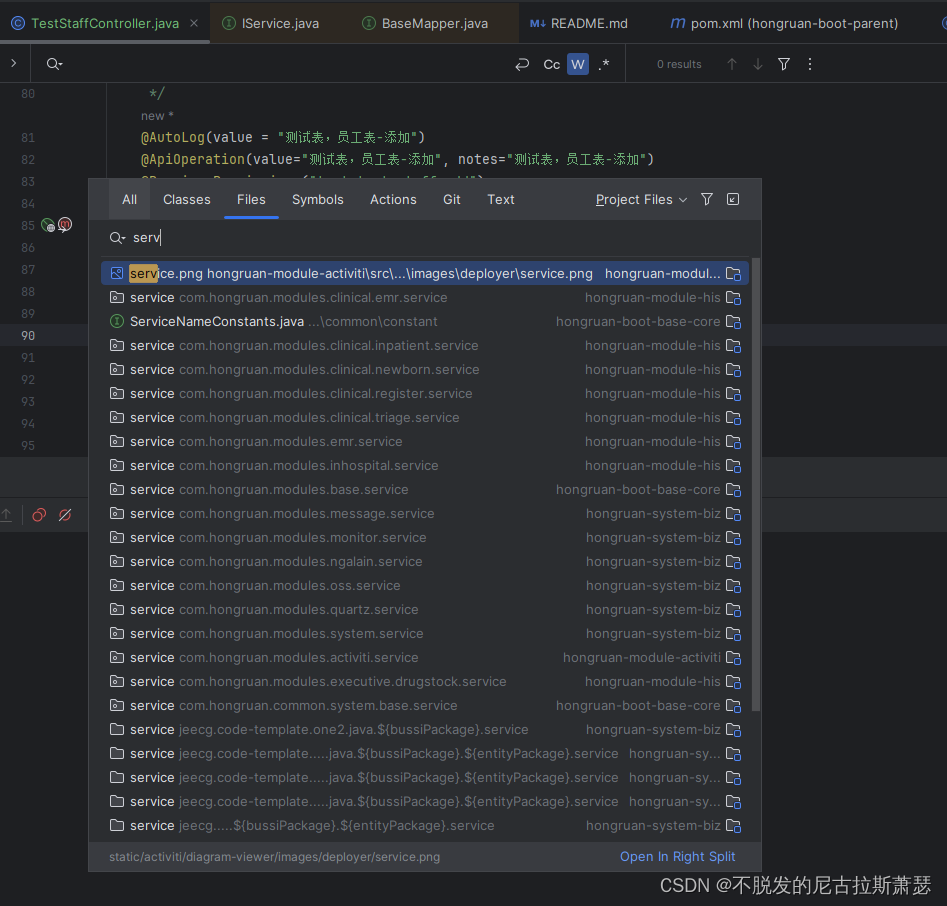The image size is (947, 906).
Task: Switch to IService.java editor tab
Action: click(270, 24)
